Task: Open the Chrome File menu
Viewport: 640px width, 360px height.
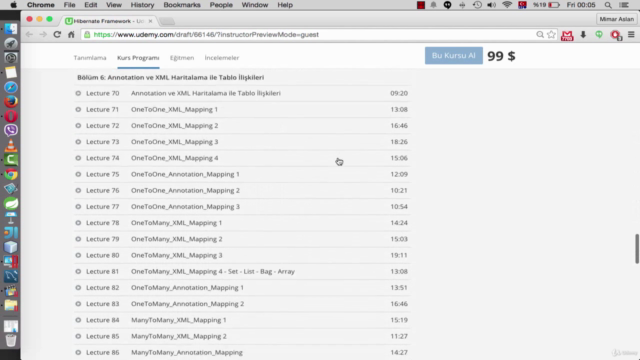Action: click(69, 5)
